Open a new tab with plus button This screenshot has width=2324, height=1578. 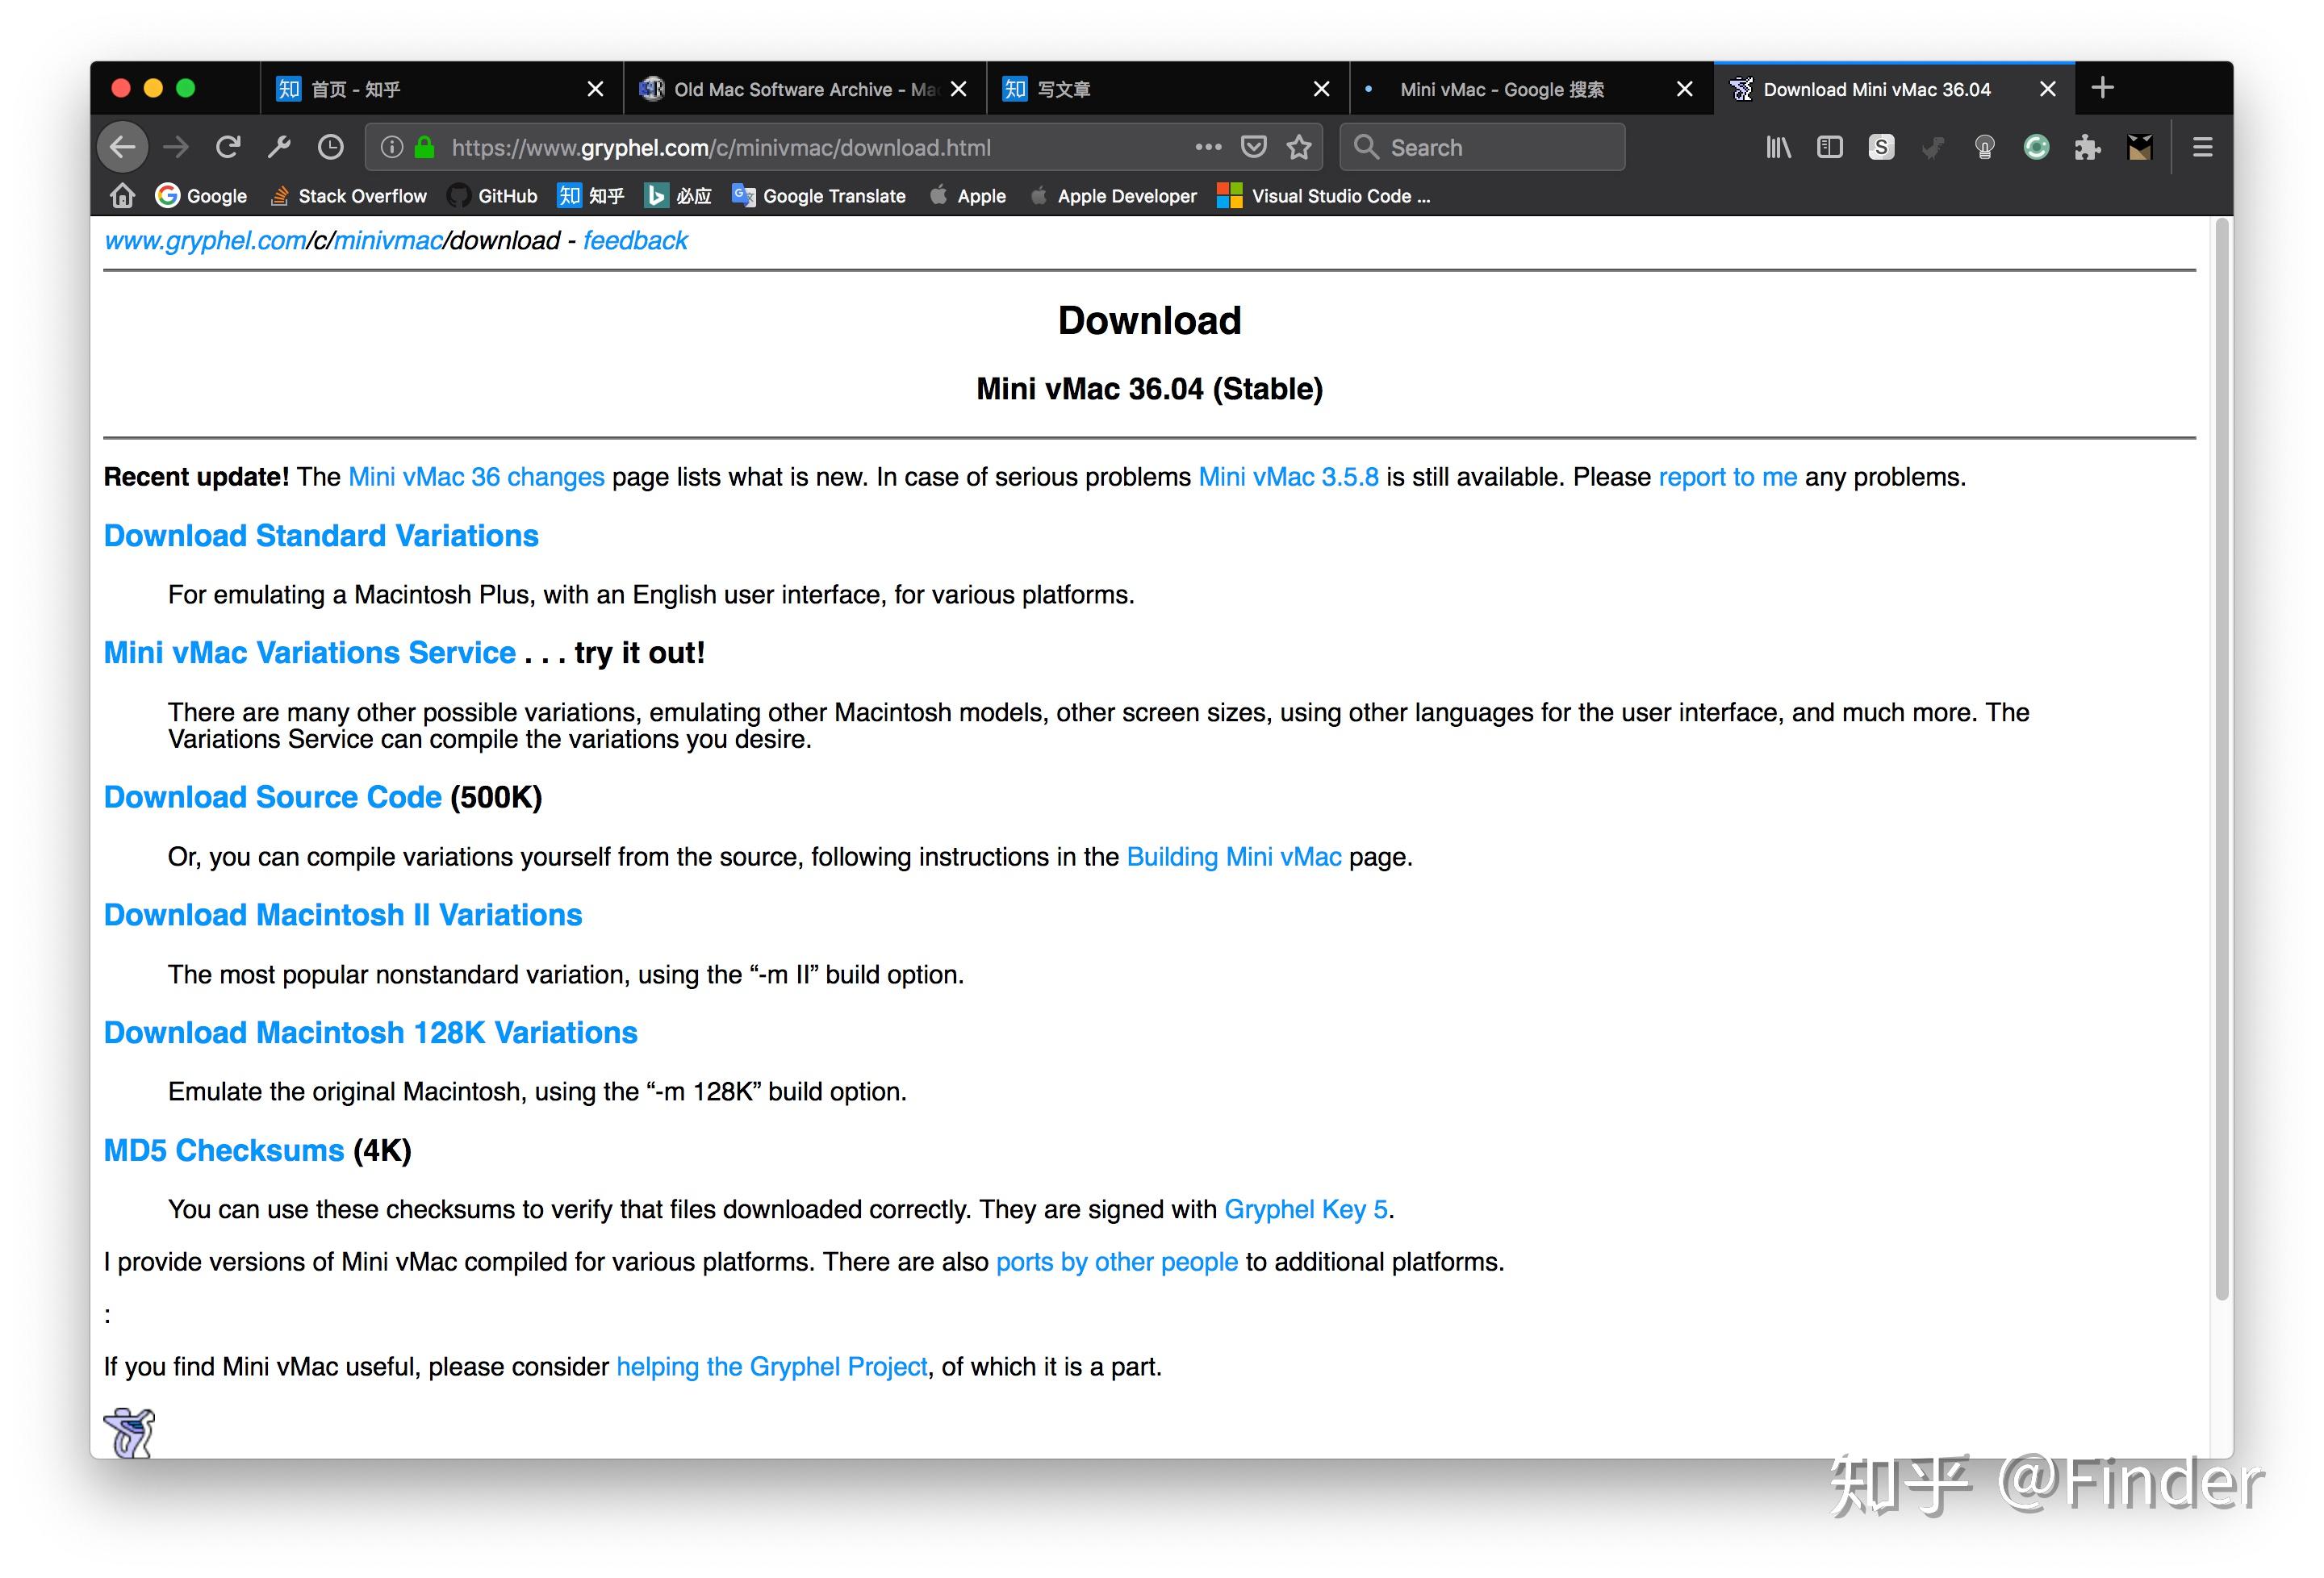tap(2102, 88)
